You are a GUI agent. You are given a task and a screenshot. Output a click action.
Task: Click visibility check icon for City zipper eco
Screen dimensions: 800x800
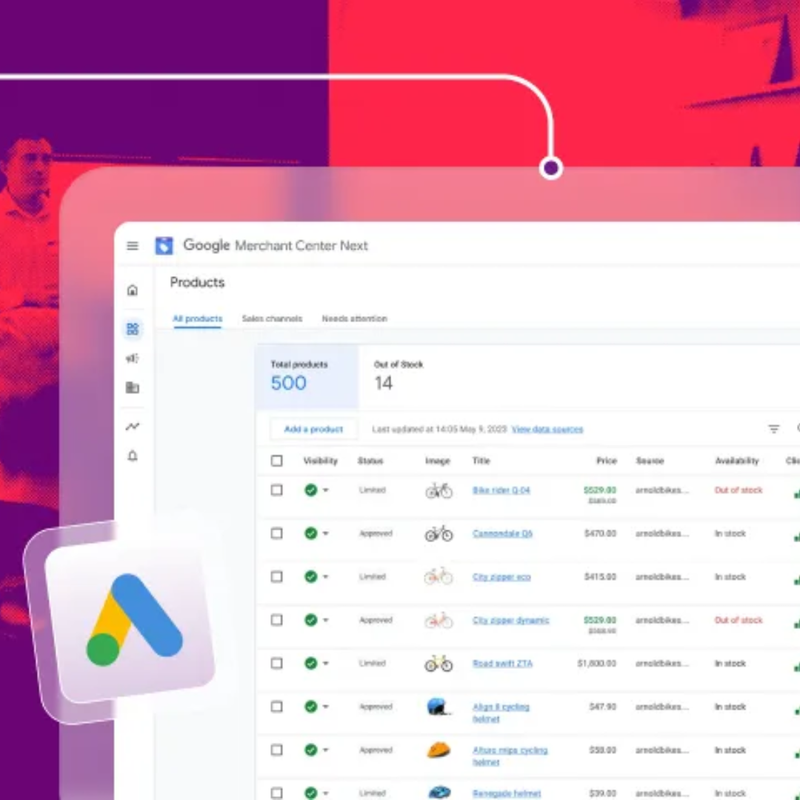[x=311, y=577]
